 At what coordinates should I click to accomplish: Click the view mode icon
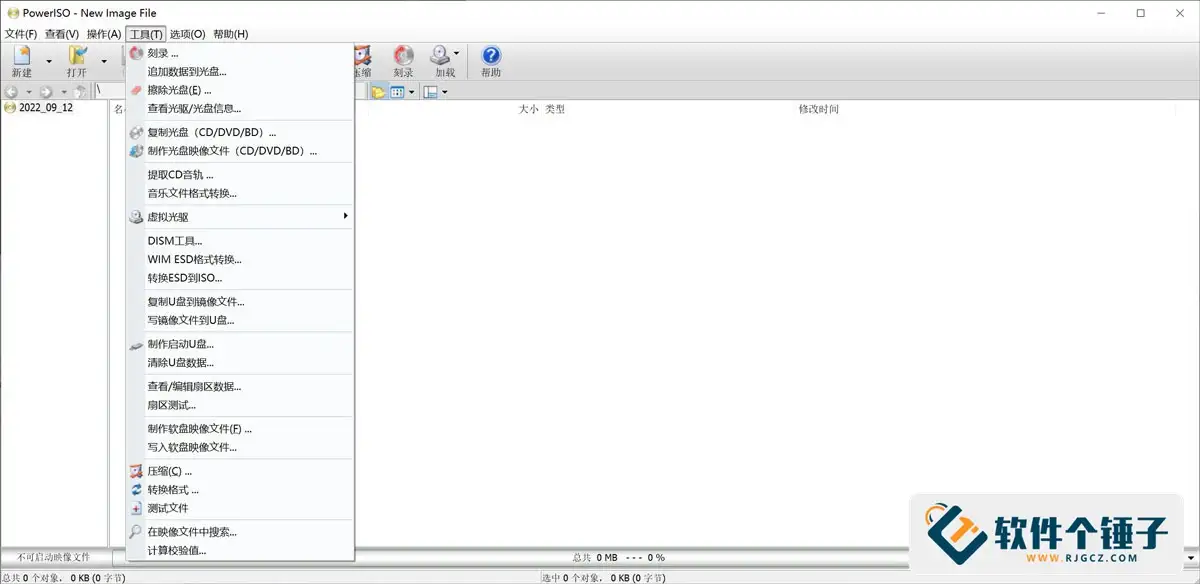pyautogui.click(x=397, y=92)
